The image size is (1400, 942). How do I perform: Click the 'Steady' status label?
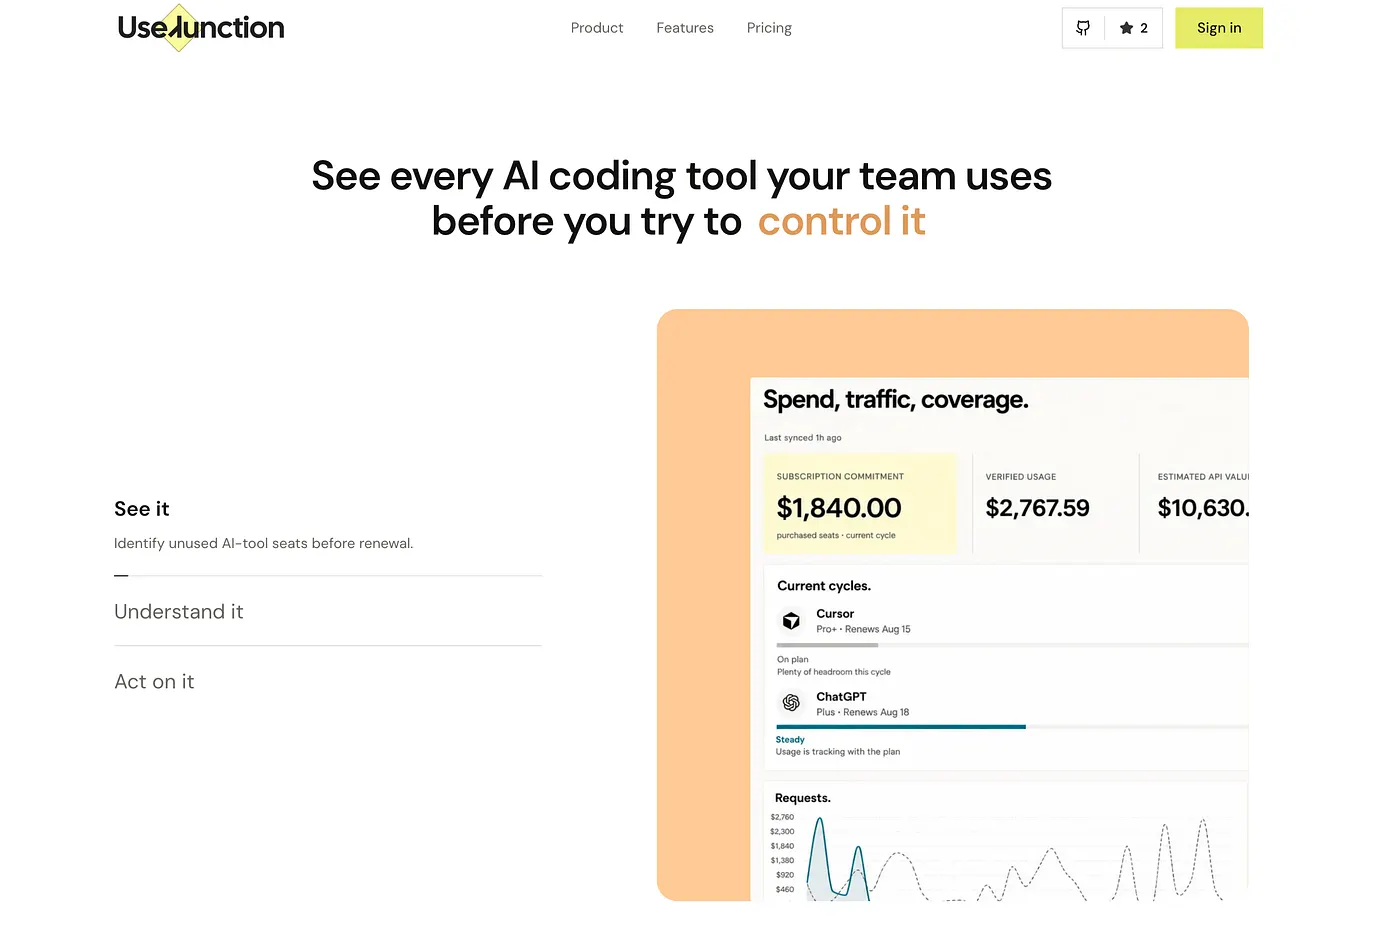[790, 740]
